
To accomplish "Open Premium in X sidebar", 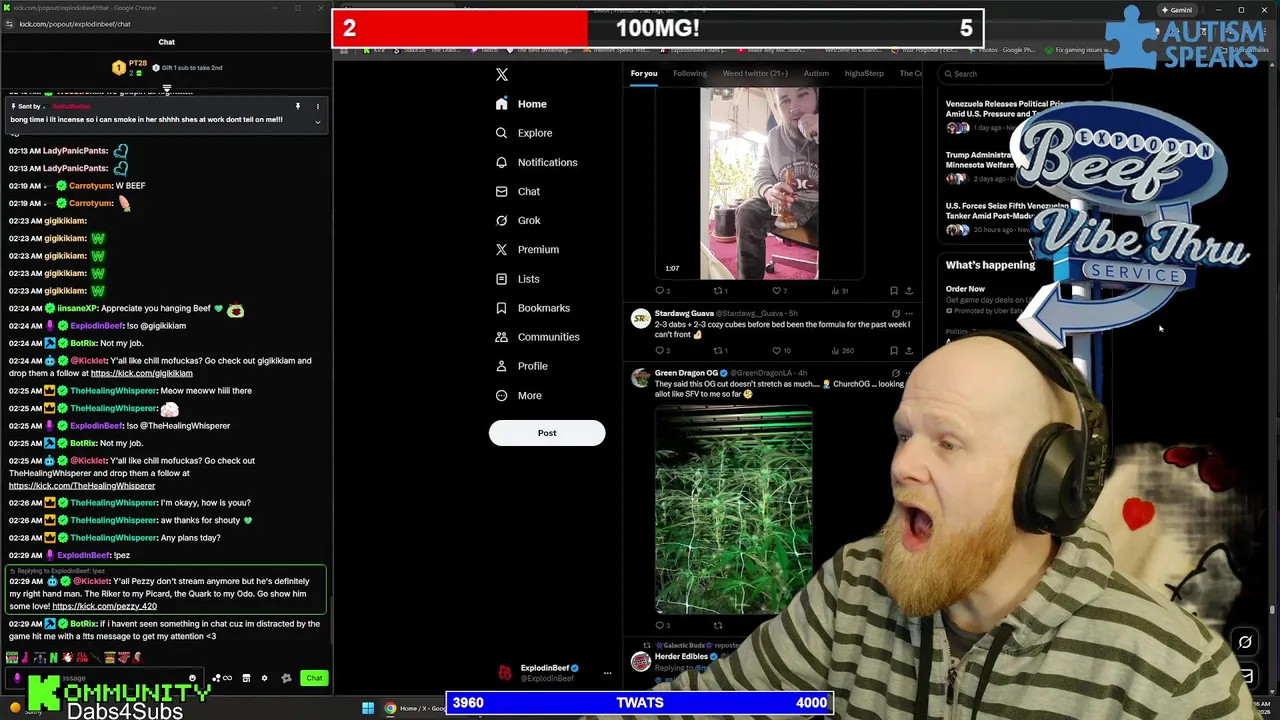I will coord(527,249).
